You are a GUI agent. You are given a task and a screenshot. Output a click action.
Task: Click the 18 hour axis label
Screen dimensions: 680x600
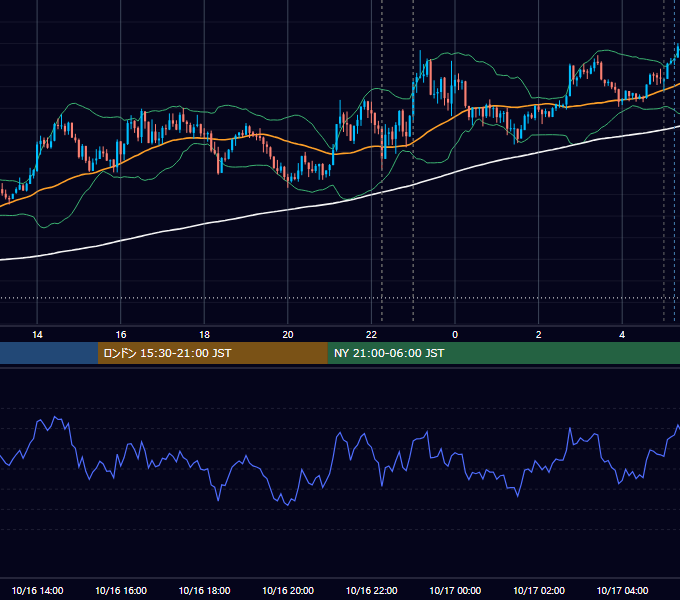coord(204,335)
